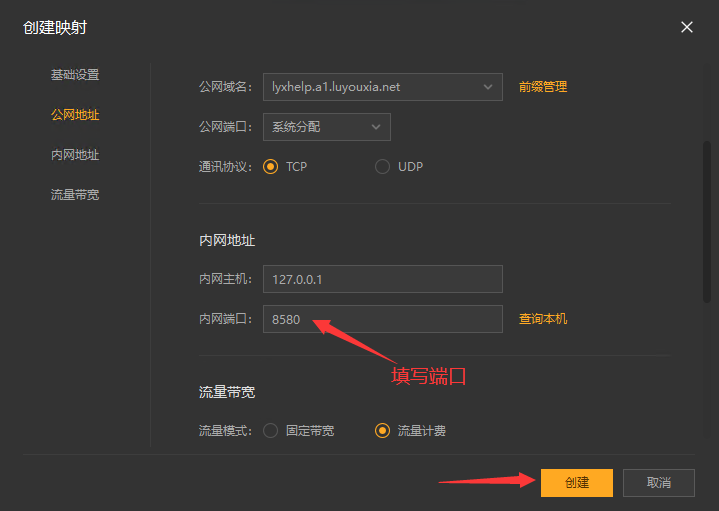
Task: Expand the 公网域名 dropdown arrow
Action: coord(487,87)
